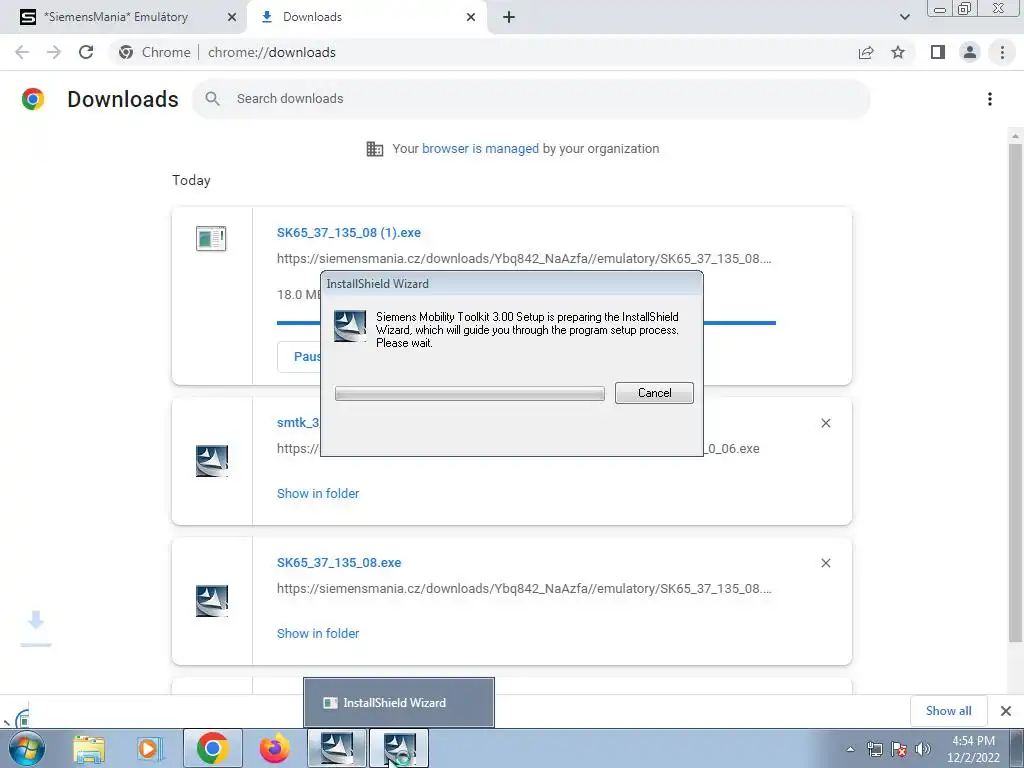Launch the media player from the taskbar
This screenshot has height=768, width=1024.
(x=150, y=749)
